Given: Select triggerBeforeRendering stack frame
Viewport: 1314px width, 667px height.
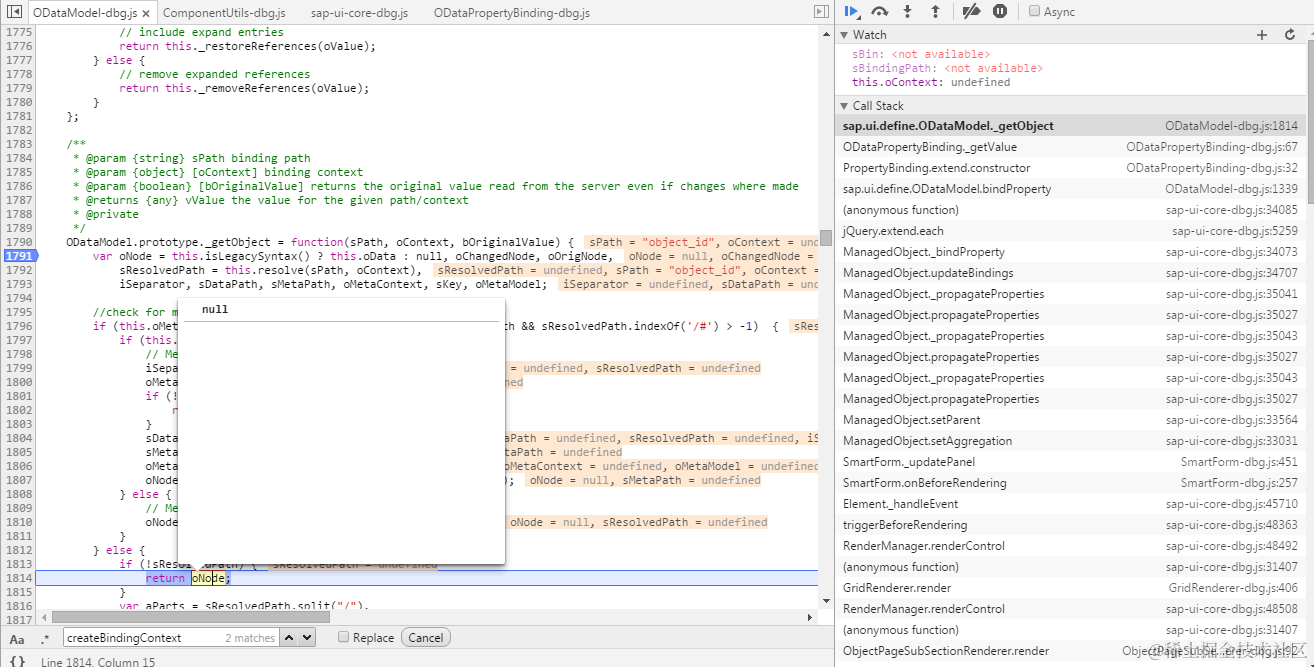Looking at the screenshot, I should (x=1070, y=525).
